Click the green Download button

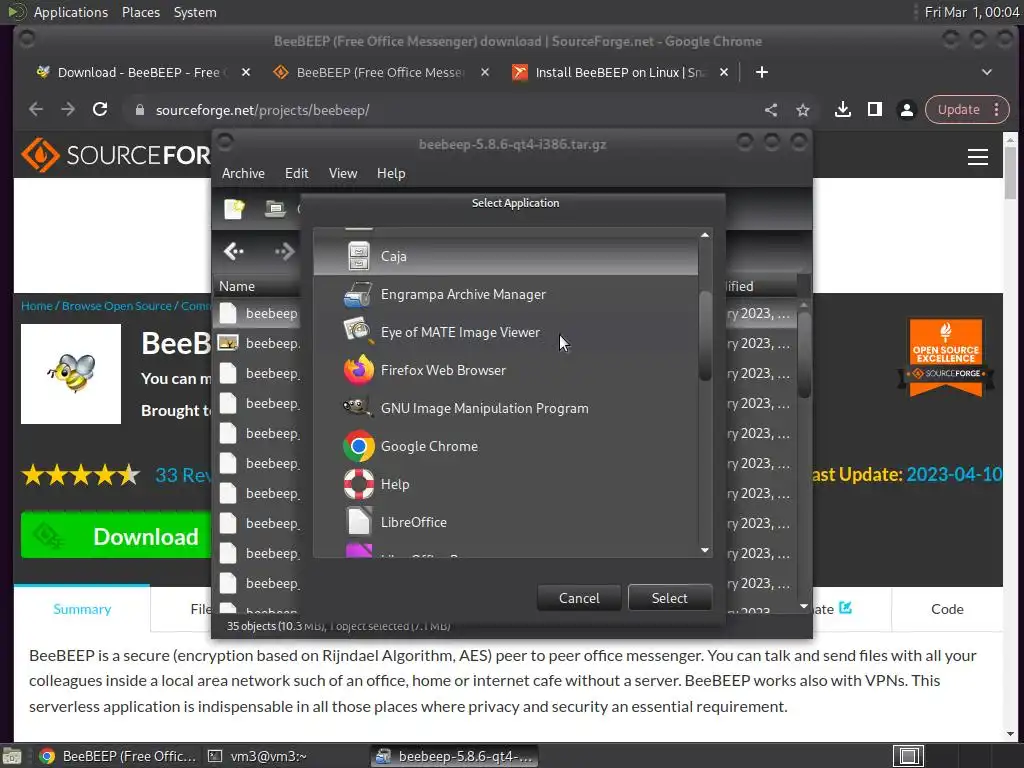point(116,536)
